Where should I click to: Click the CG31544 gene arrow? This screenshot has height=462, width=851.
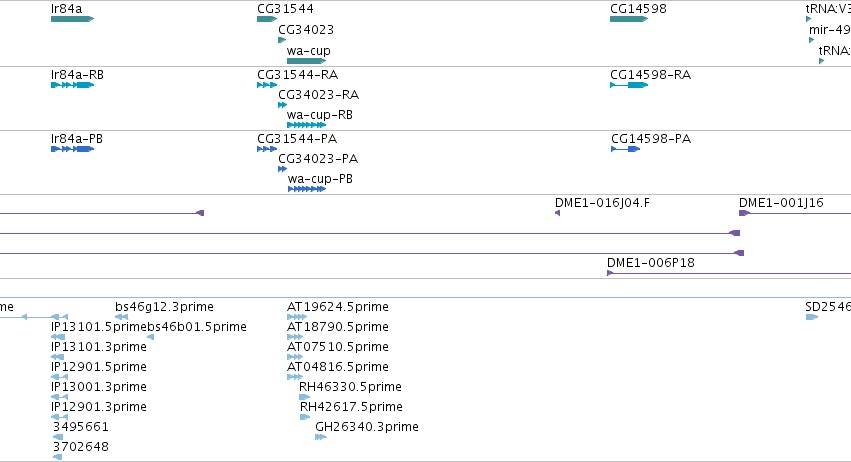click(267, 19)
